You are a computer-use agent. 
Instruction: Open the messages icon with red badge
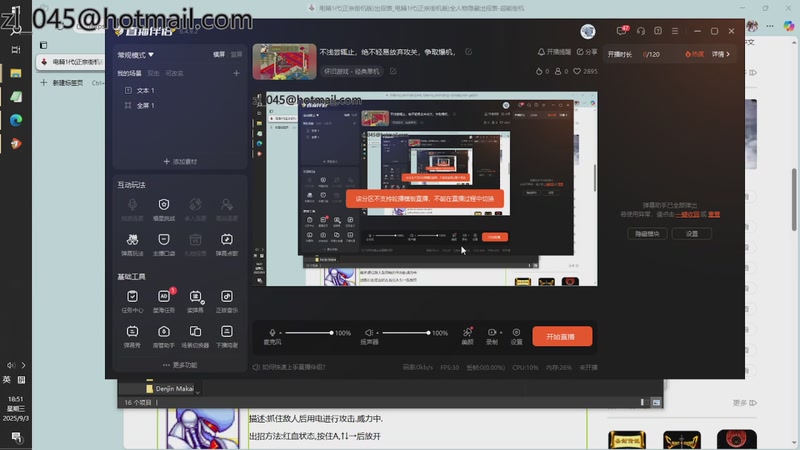pos(622,31)
